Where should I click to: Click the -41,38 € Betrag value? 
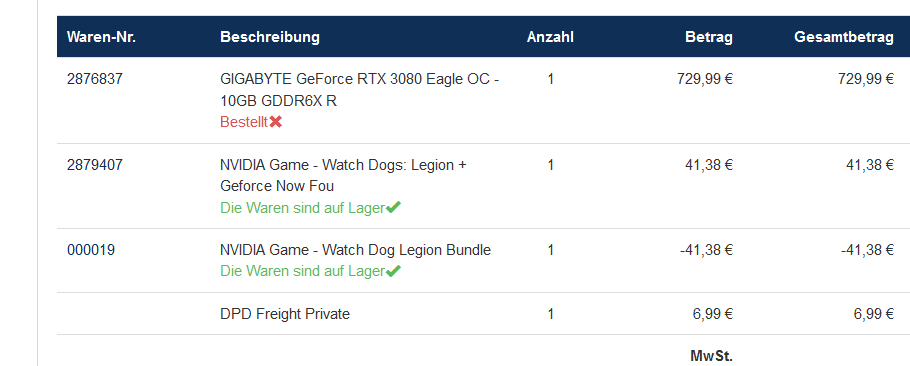pos(706,250)
